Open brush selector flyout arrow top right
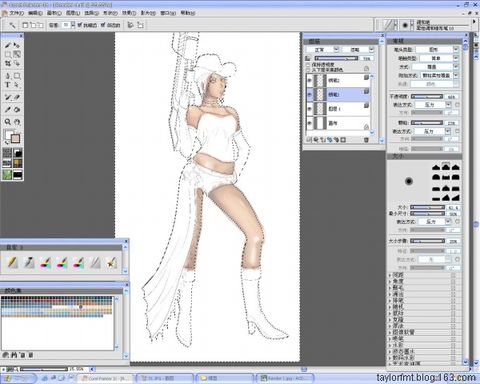This screenshot has height=384, width=480. tap(474, 22)
